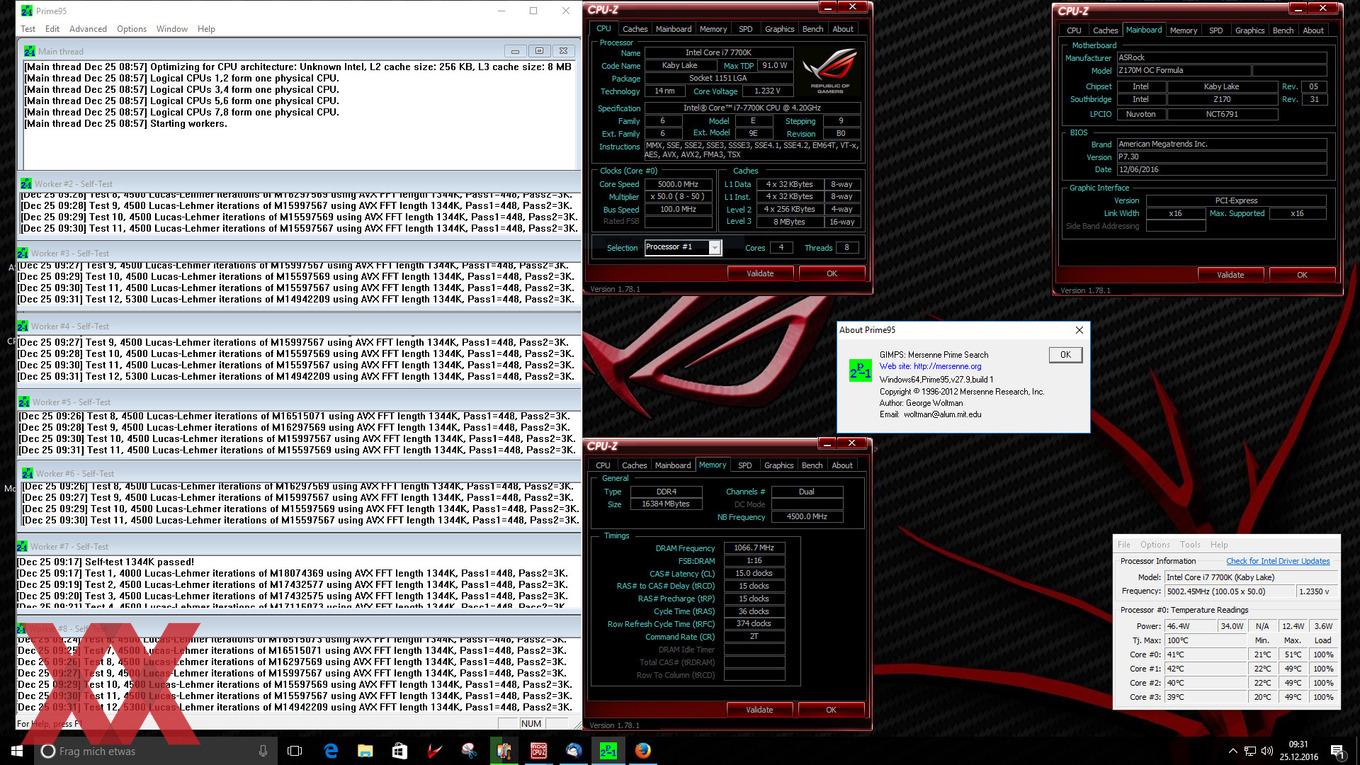Click the red checkmark taskbar icon
This screenshot has height=765, width=1360.
click(x=434, y=750)
